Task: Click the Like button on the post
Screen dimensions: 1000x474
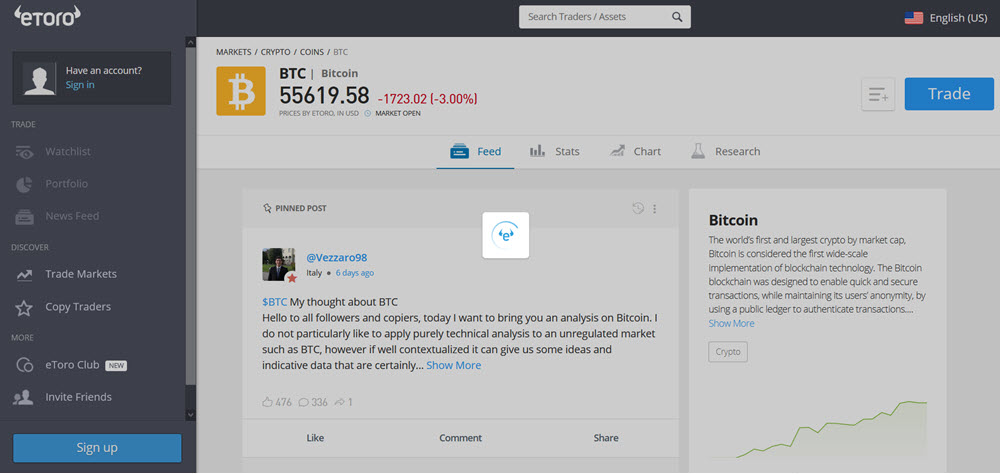Action: tap(315, 438)
